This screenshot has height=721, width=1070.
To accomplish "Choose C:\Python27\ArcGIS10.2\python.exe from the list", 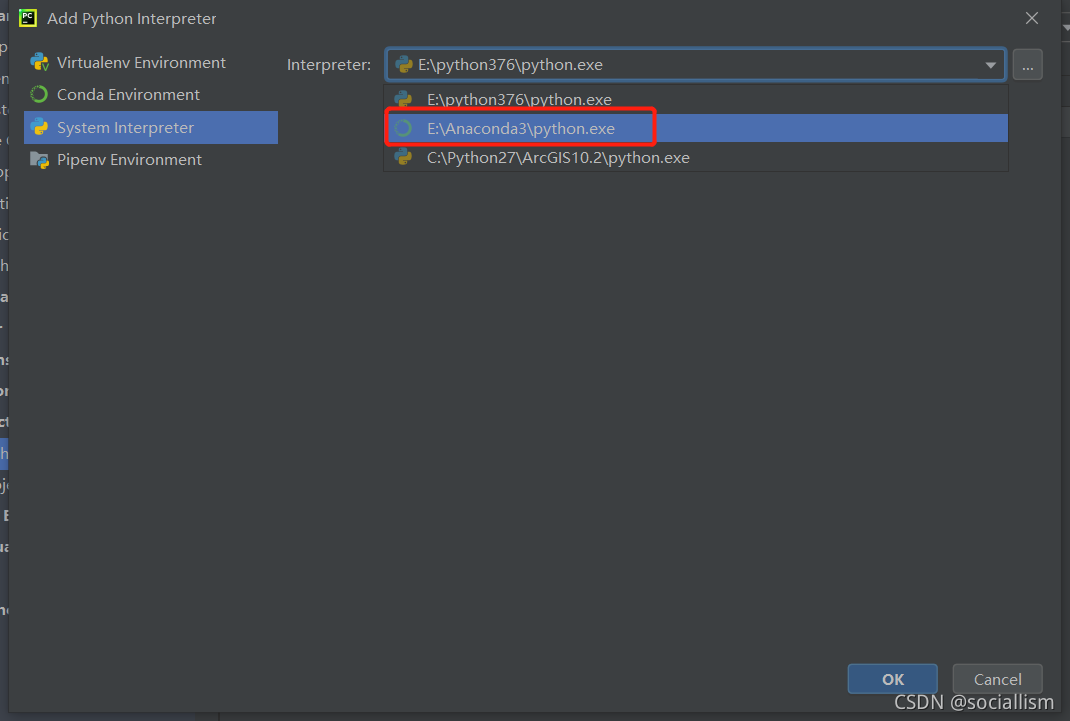I will [696, 158].
